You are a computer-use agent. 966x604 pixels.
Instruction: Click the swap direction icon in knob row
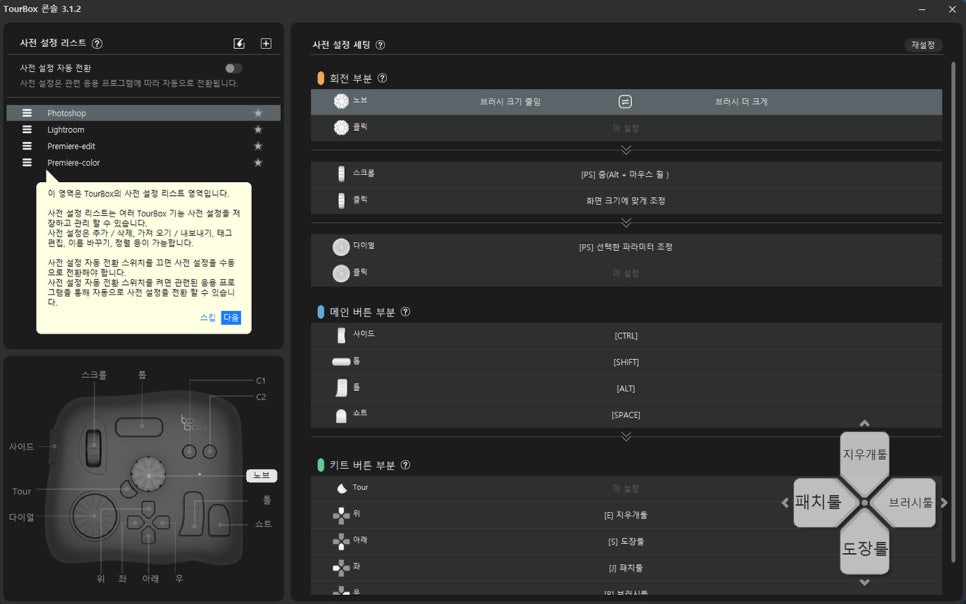(x=625, y=102)
